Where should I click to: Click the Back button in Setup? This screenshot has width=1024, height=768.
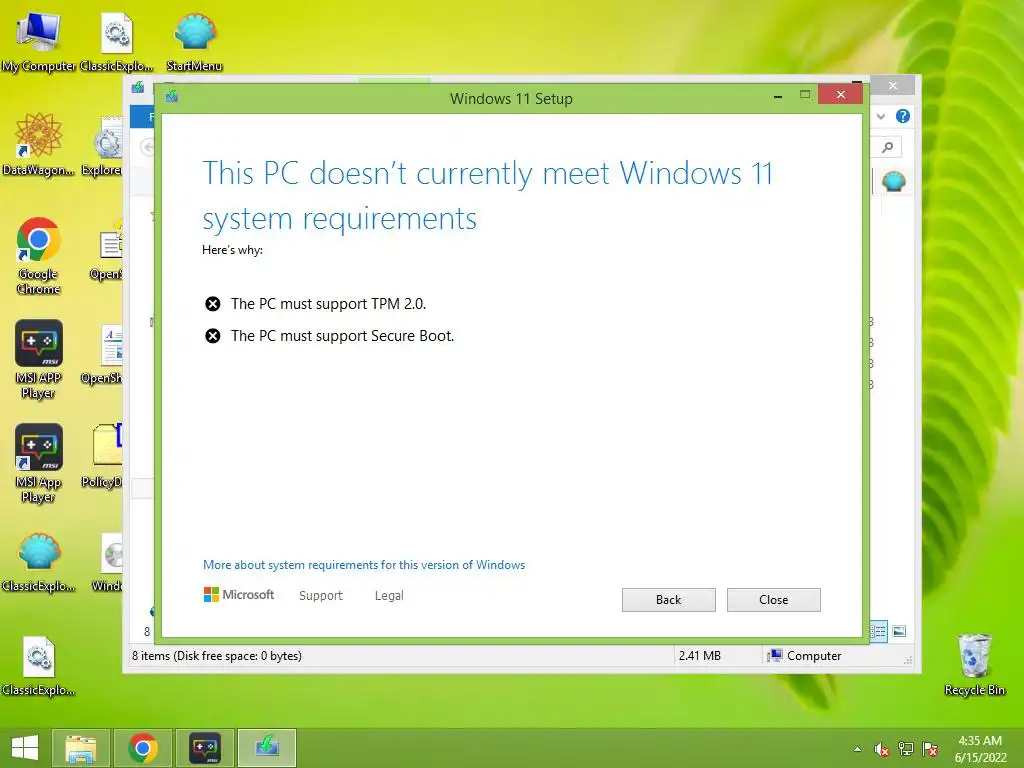[x=668, y=600]
